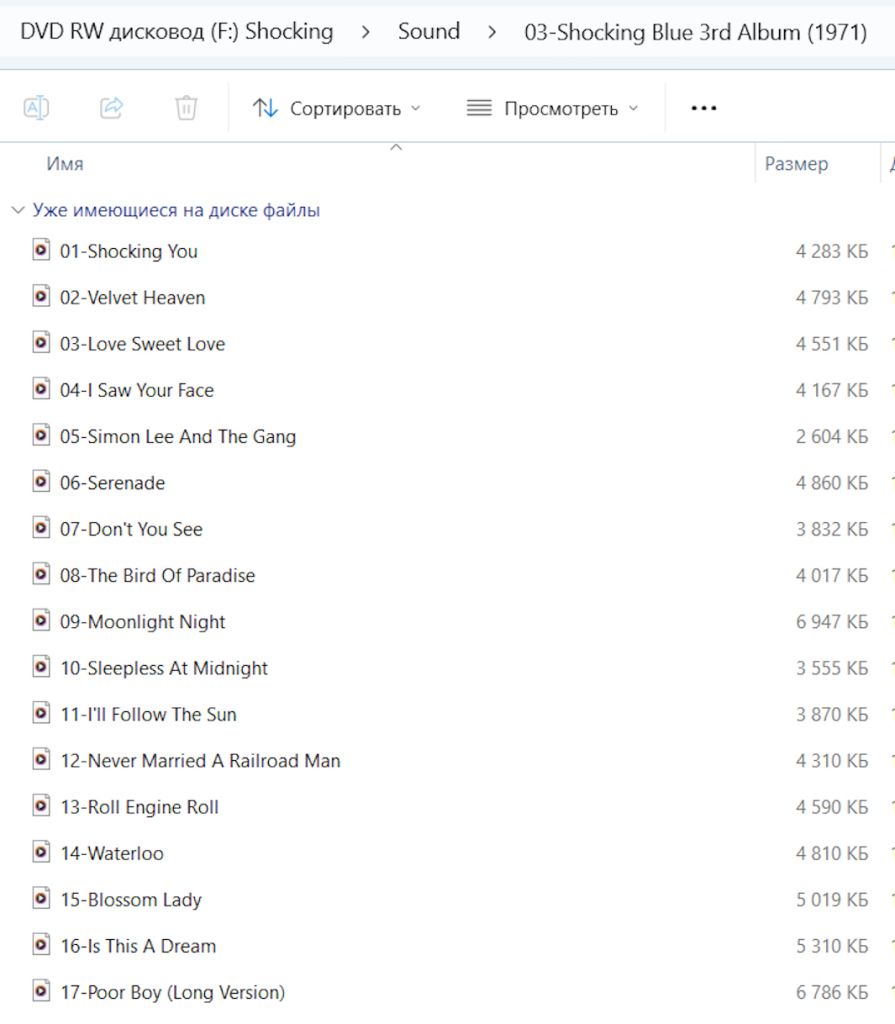Open the Просмотреть view dropdown
895x1024 pixels.
point(552,108)
